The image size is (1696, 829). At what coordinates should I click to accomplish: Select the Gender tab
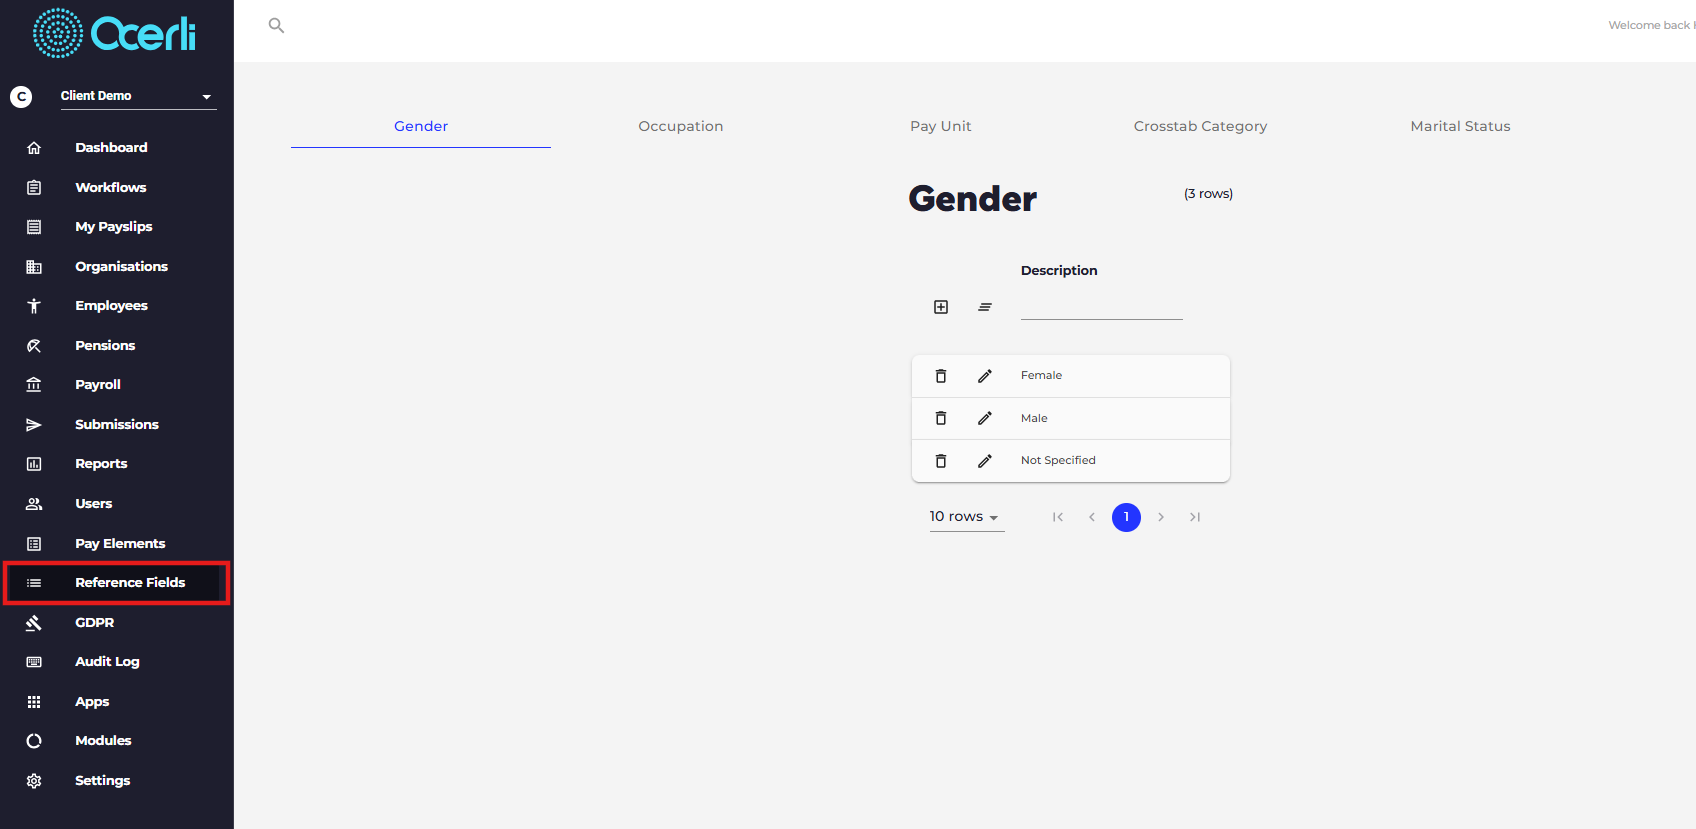(x=421, y=126)
